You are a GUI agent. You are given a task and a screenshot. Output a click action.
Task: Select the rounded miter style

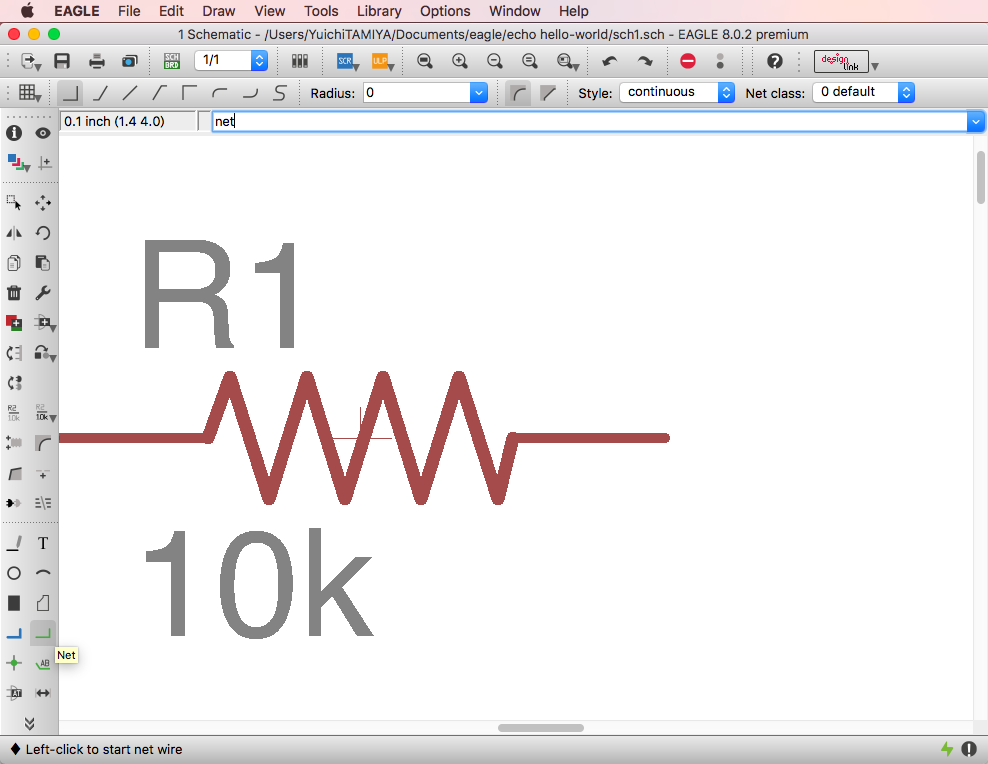pos(518,93)
